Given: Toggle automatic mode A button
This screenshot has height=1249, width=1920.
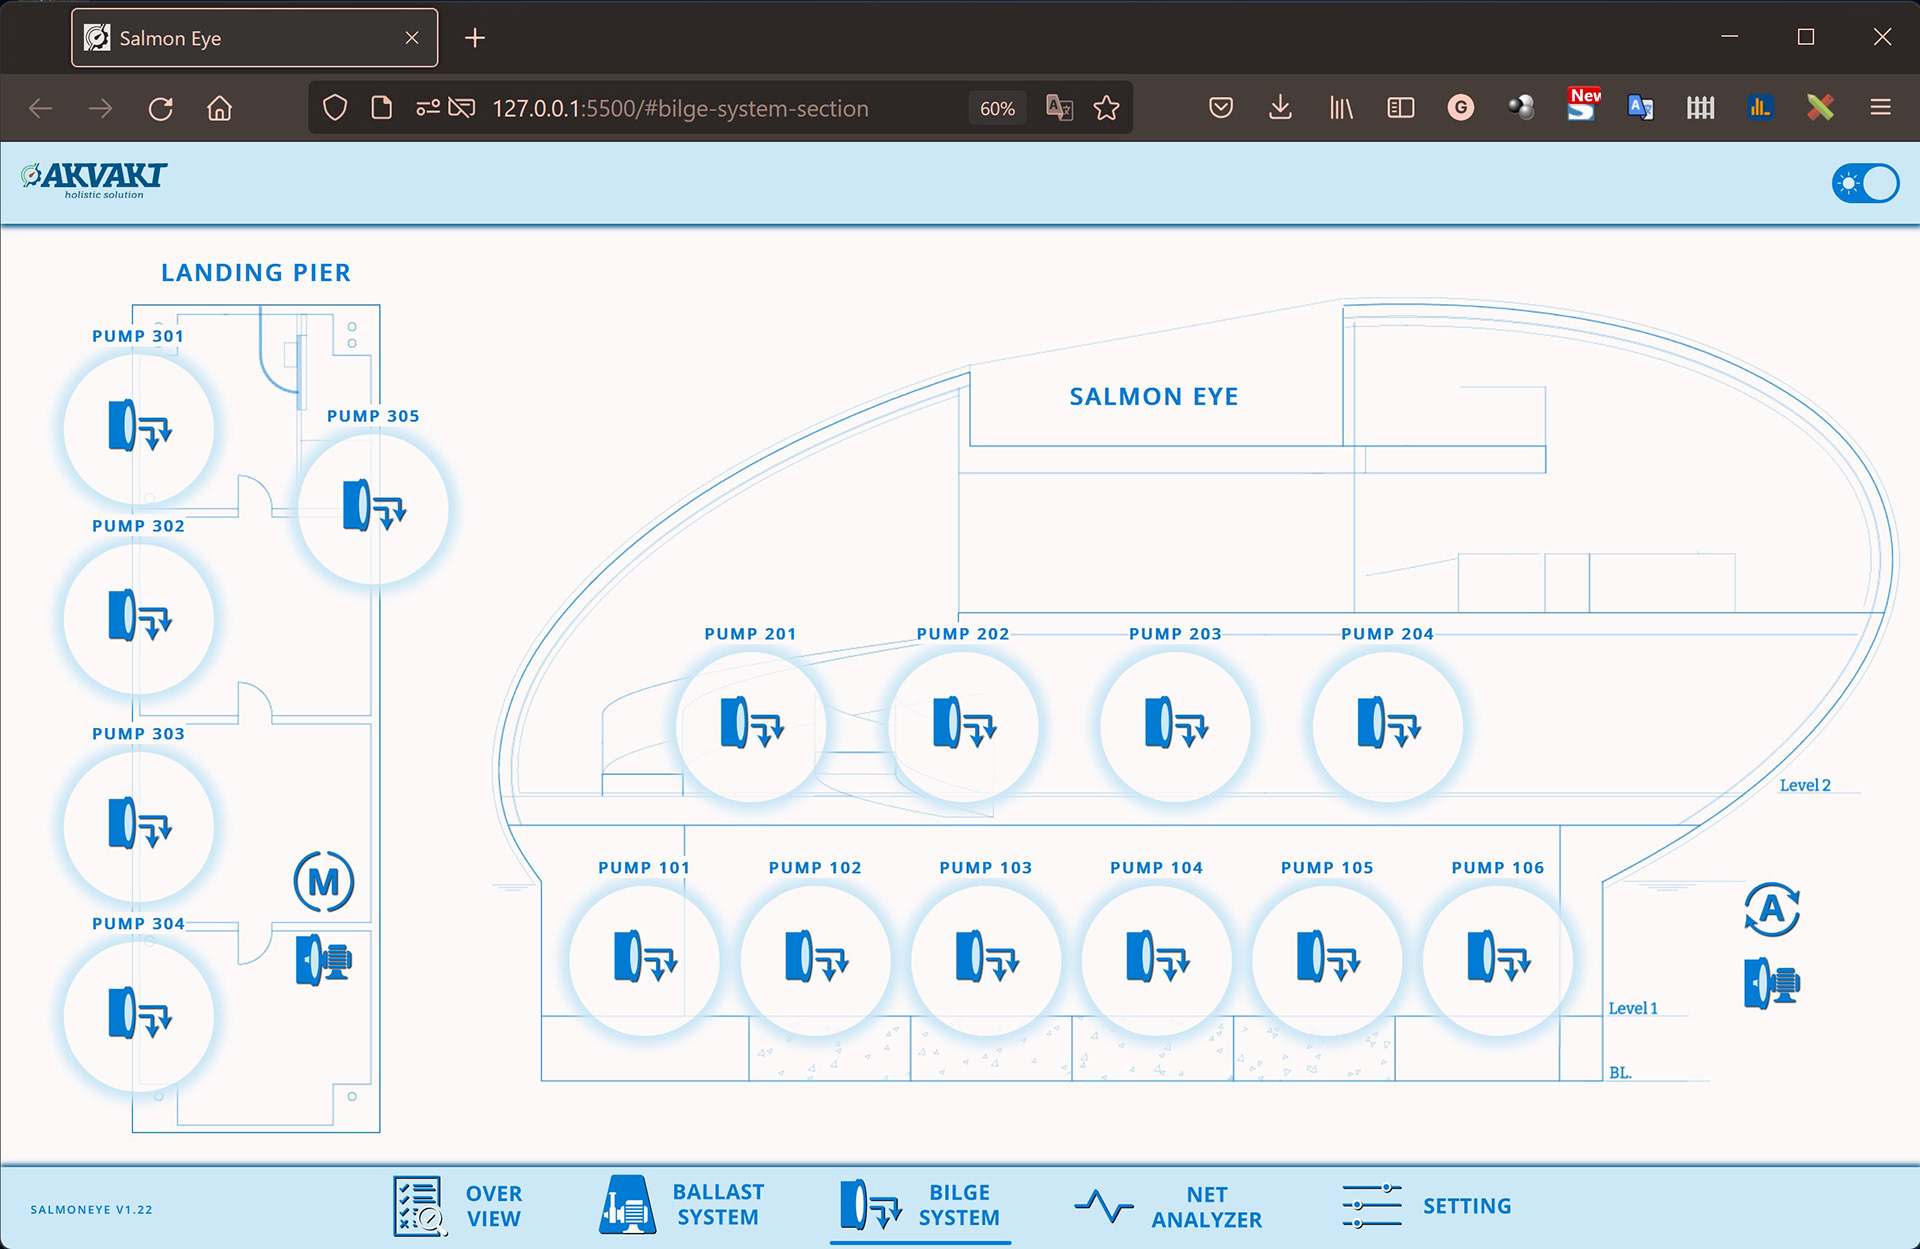Looking at the screenshot, I should tap(1771, 909).
